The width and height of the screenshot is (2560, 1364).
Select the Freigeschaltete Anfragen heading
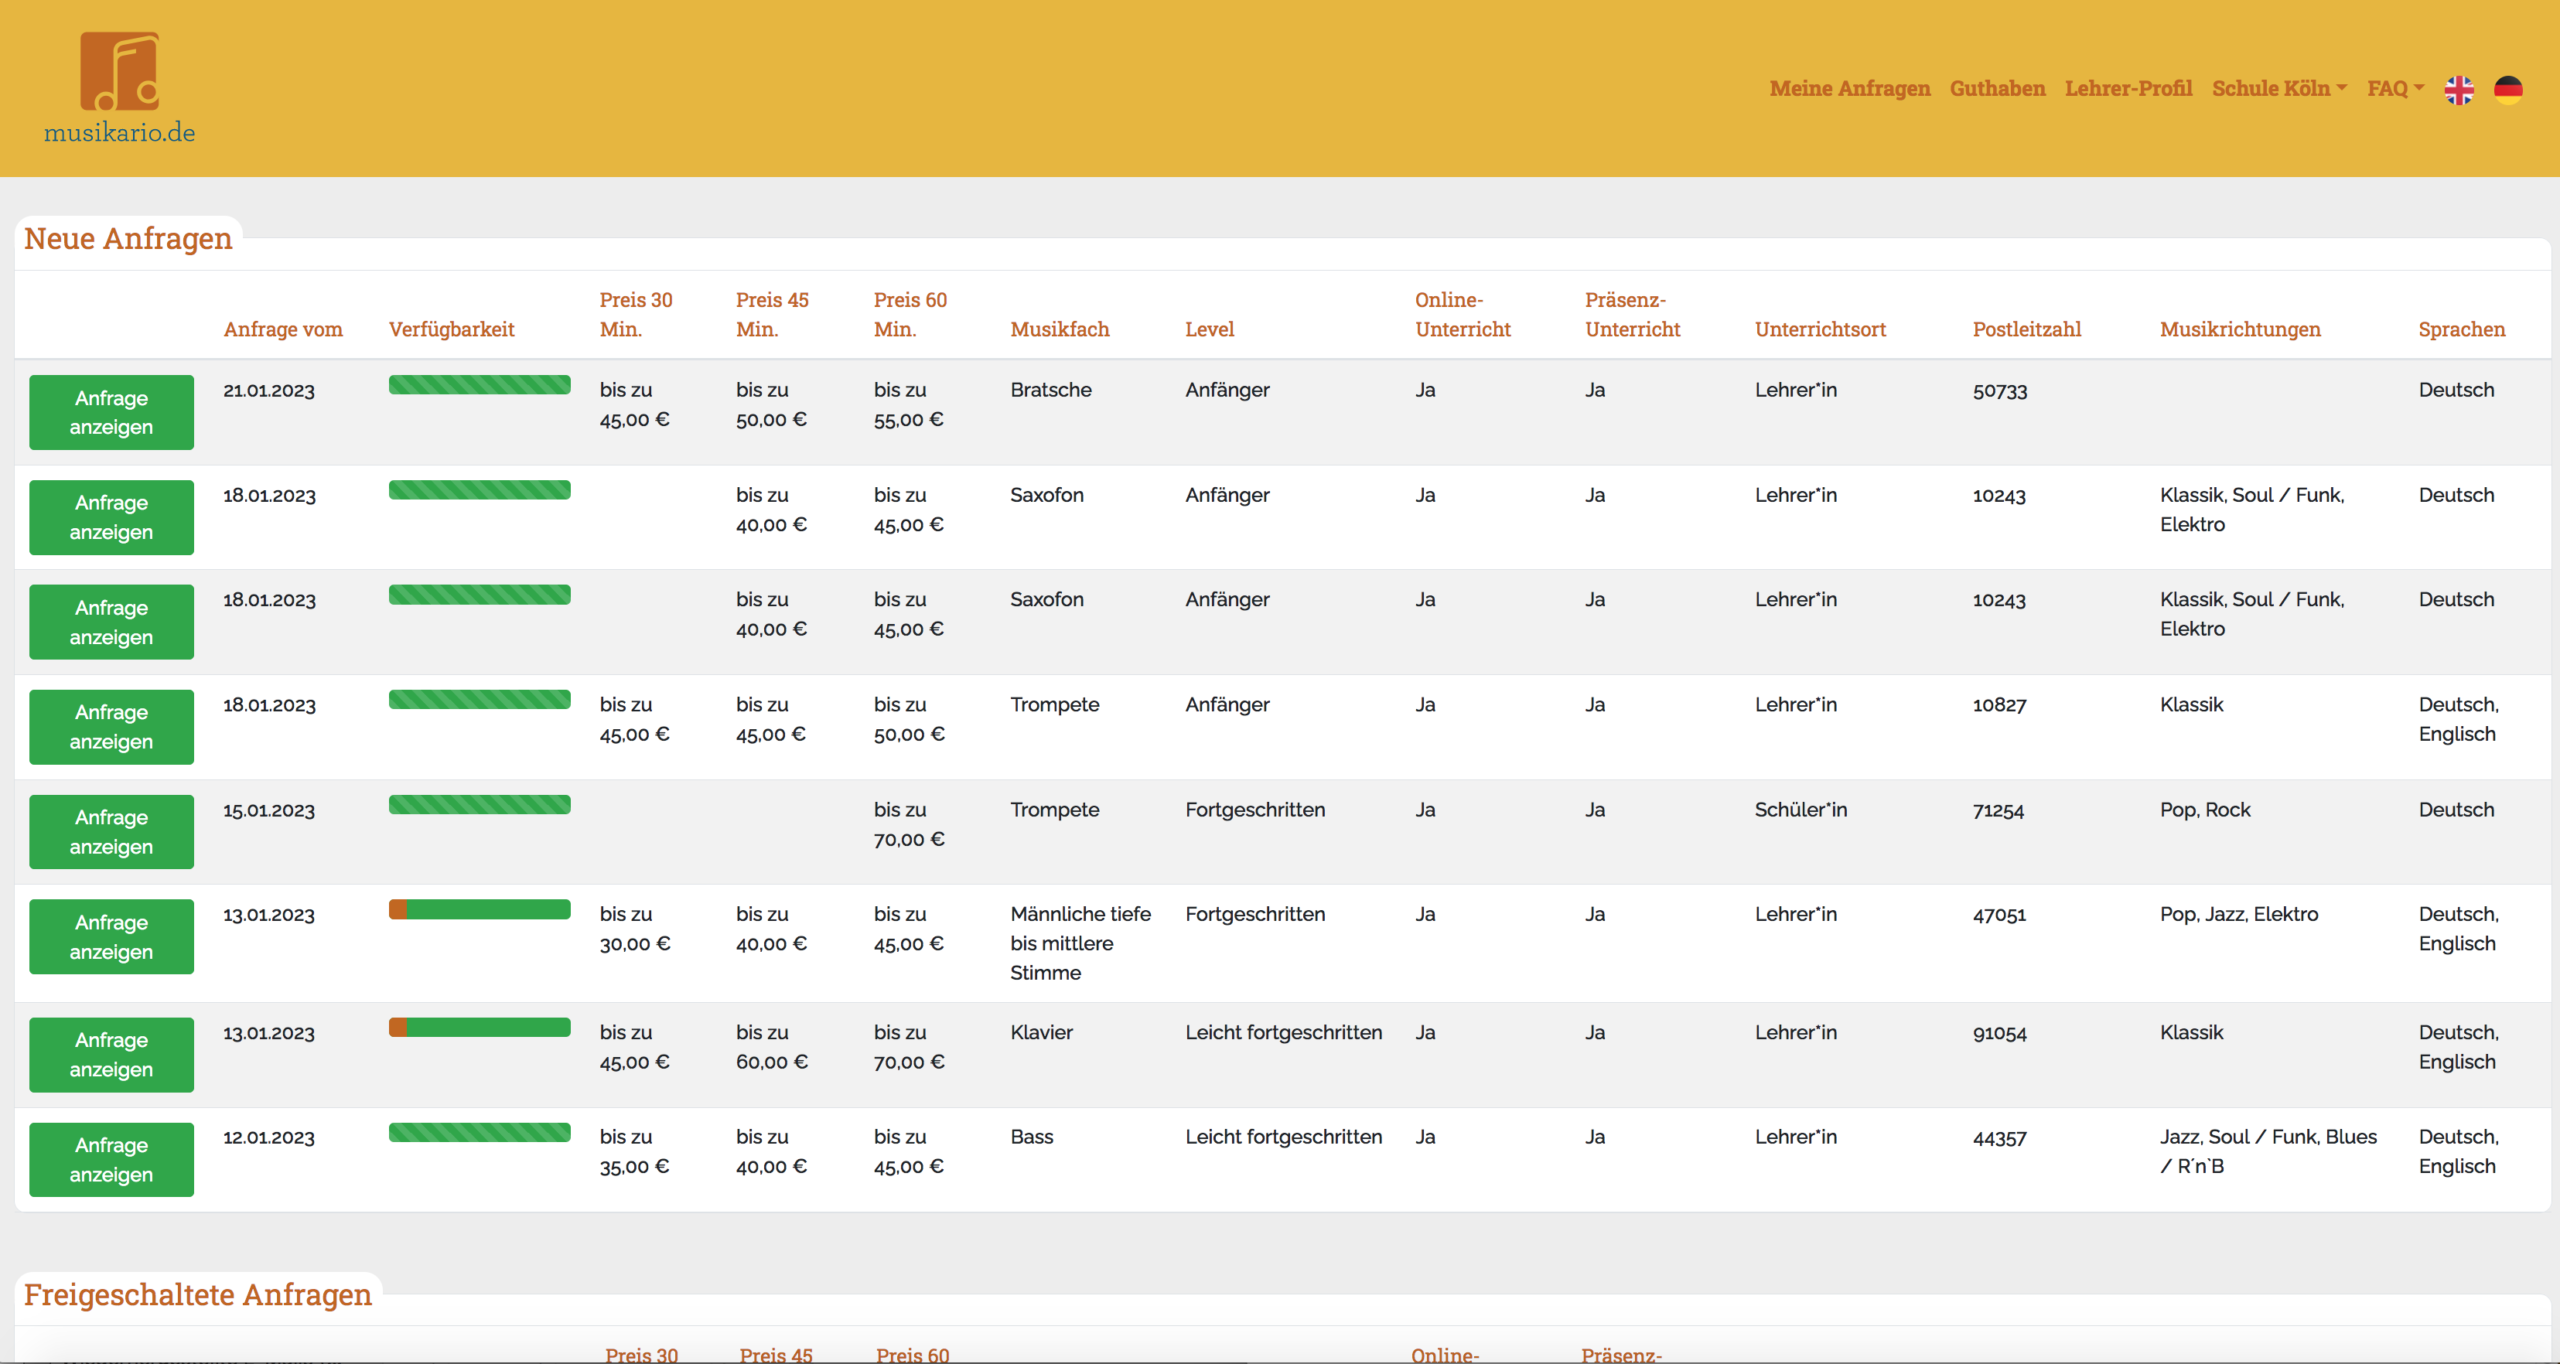tap(198, 1294)
